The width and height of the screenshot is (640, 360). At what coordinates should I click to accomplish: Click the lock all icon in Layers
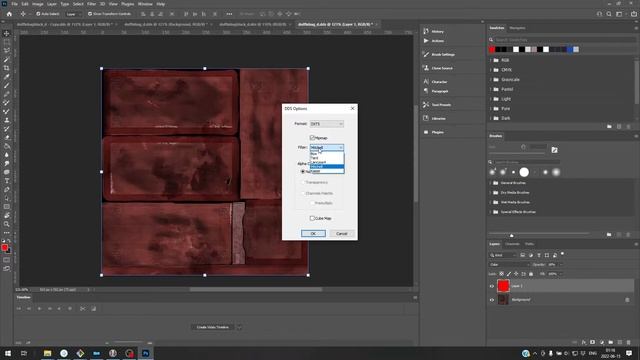[531, 274]
